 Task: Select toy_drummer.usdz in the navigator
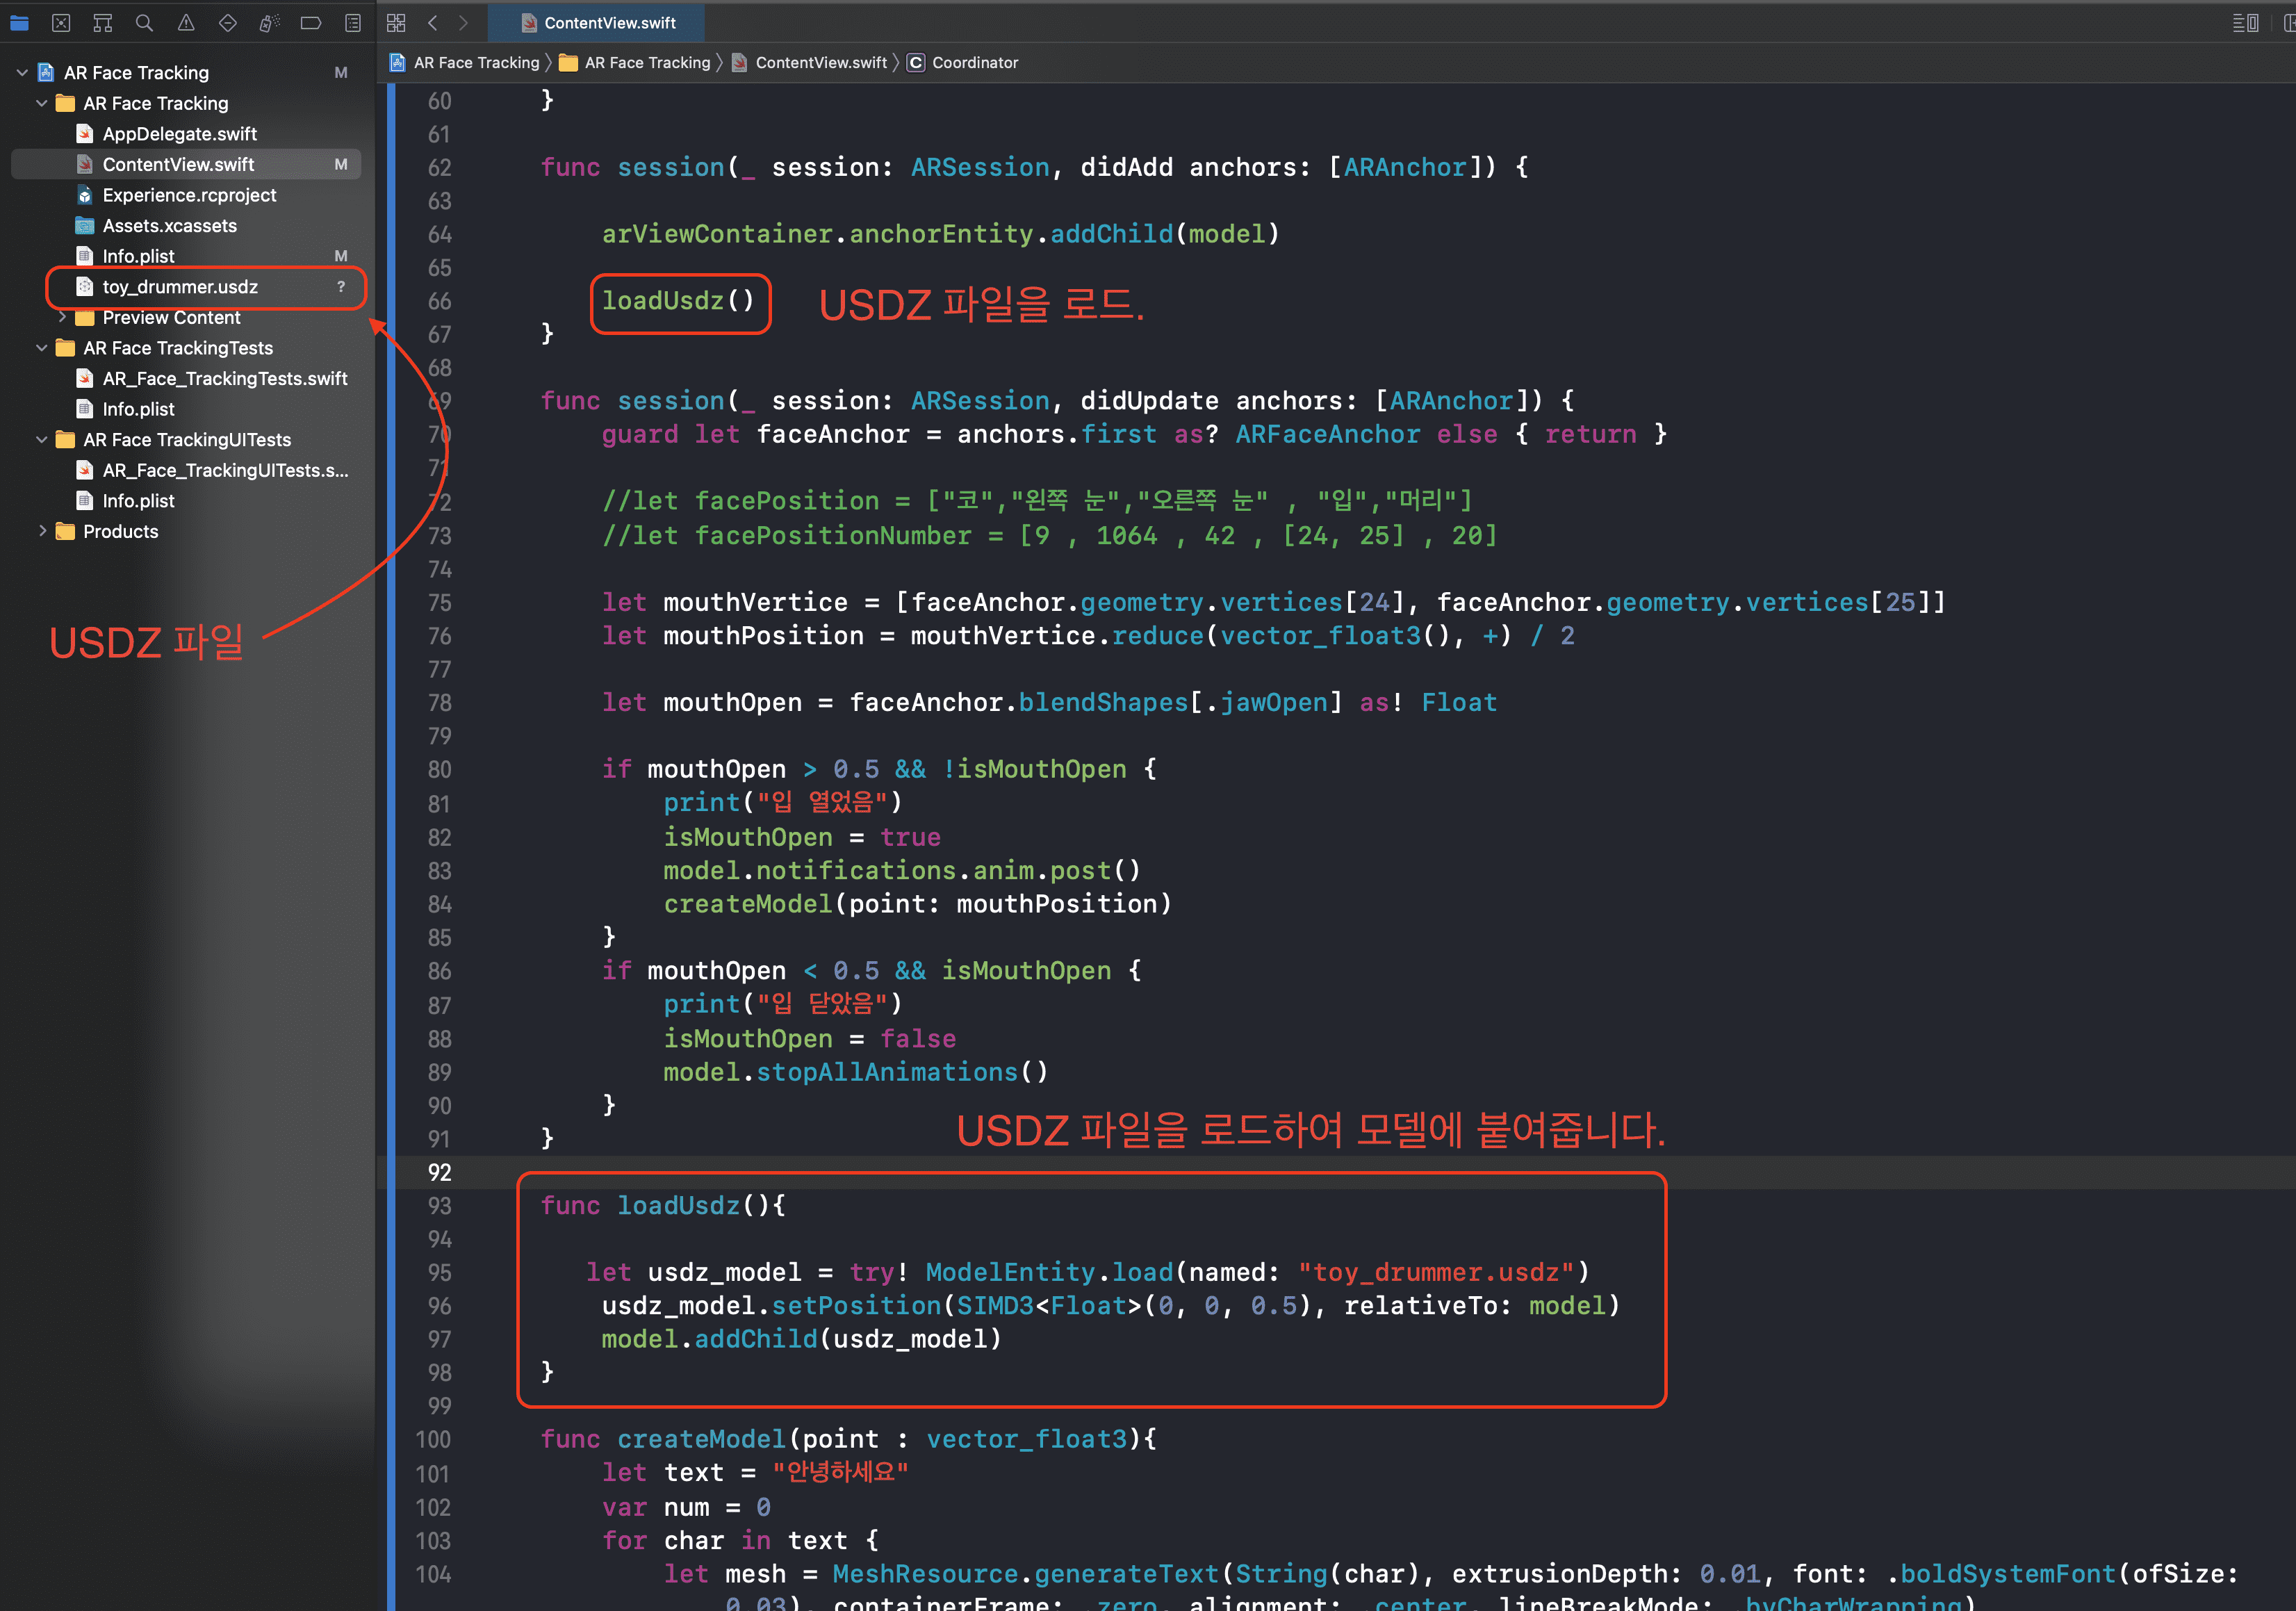click(180, 287)
